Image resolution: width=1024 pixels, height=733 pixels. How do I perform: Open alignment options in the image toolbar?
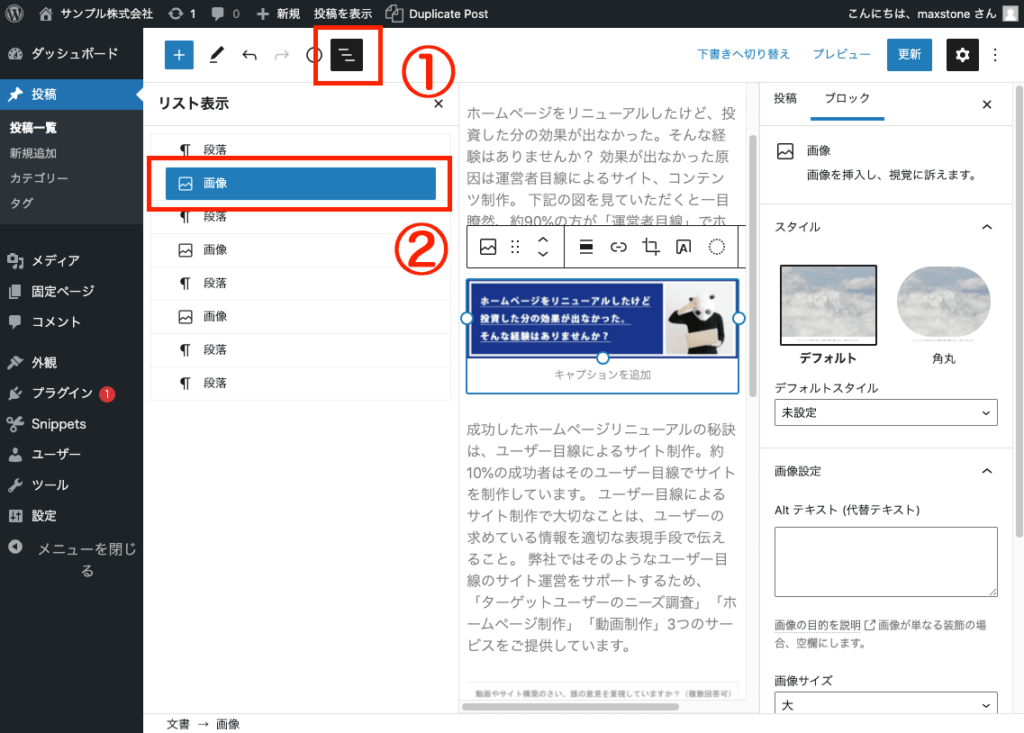[x=587, y=247]
